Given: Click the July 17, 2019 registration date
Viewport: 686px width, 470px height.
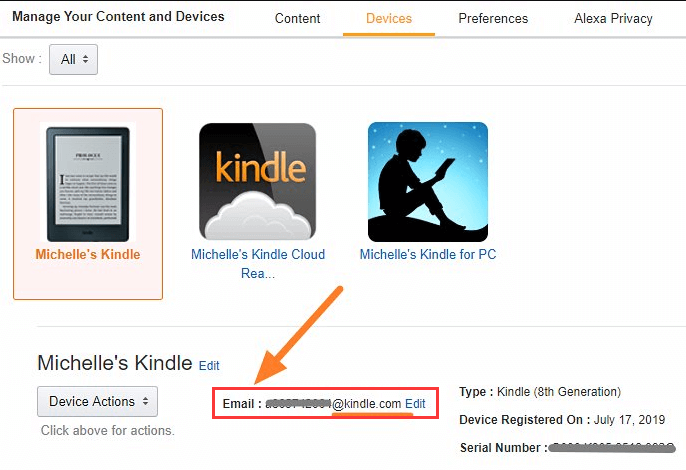Looking at the screenshot, I should point(629,420).
